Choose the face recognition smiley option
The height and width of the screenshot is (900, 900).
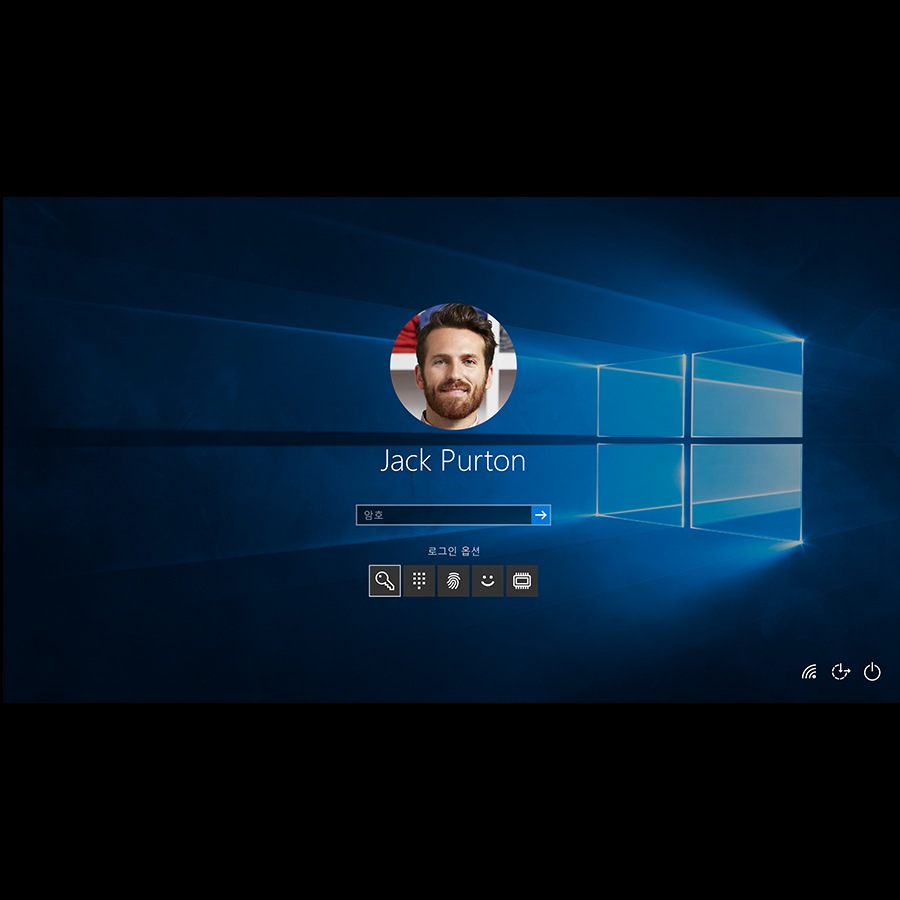(x=487, y=581)
